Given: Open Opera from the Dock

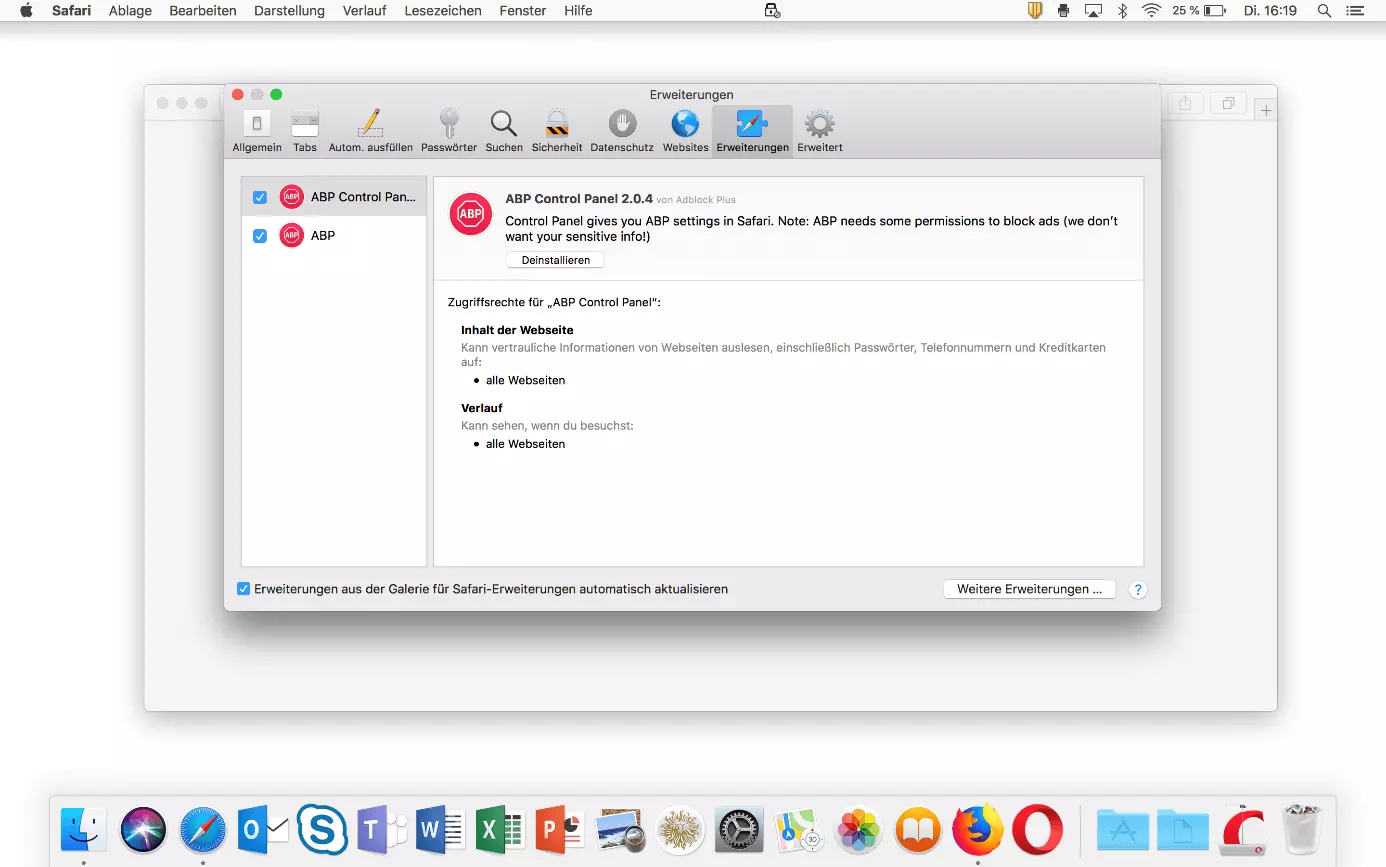Looking at the screenshot, I should (1037, 829).
